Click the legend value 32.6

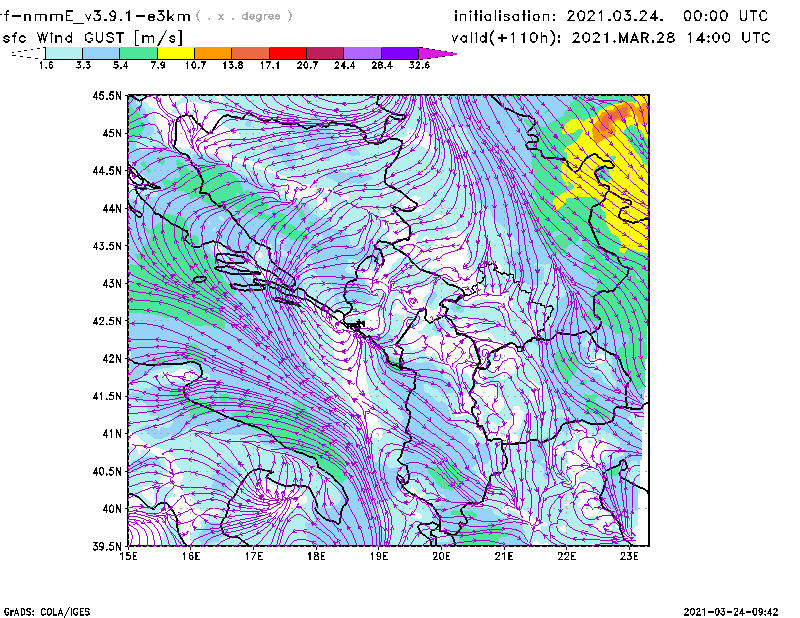419,65
